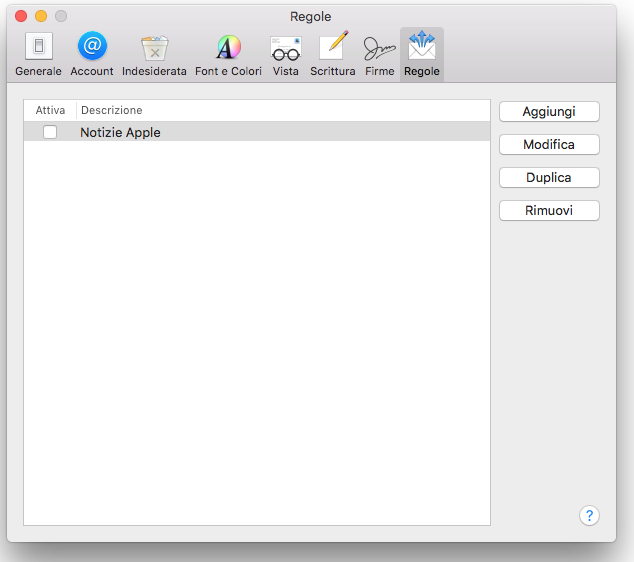Go to the Firme signatures pane
This screenshot has height=562, width=634.
coord(379,54)
